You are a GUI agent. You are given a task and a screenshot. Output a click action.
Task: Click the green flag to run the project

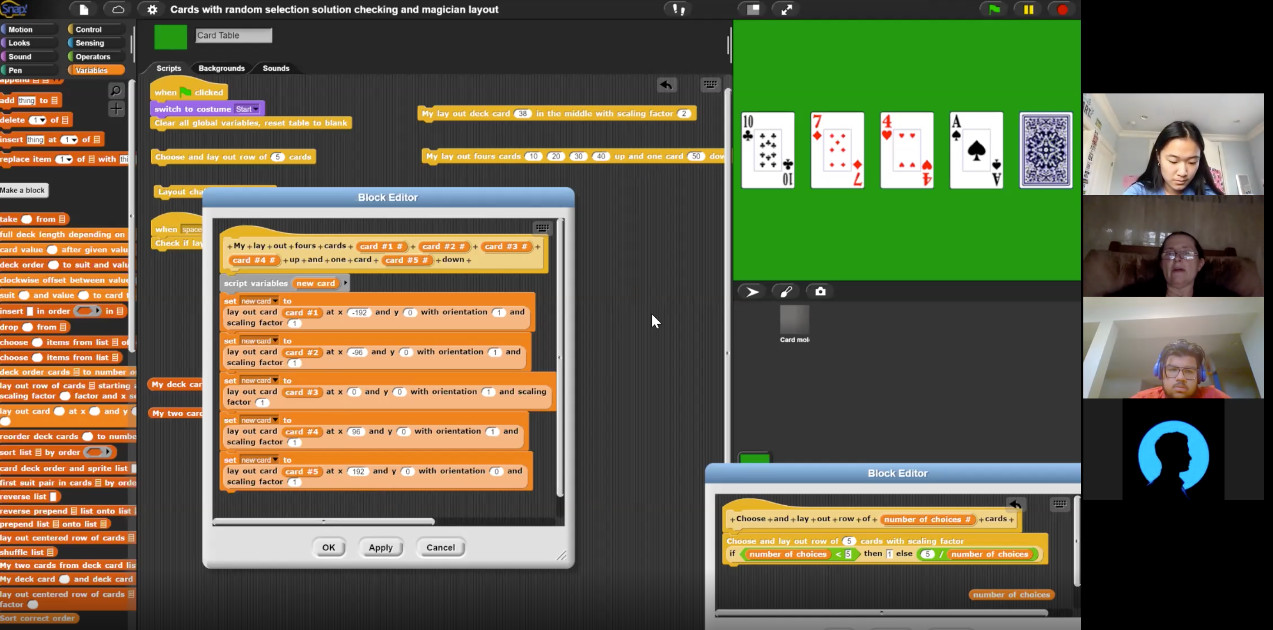pos(994,9)
